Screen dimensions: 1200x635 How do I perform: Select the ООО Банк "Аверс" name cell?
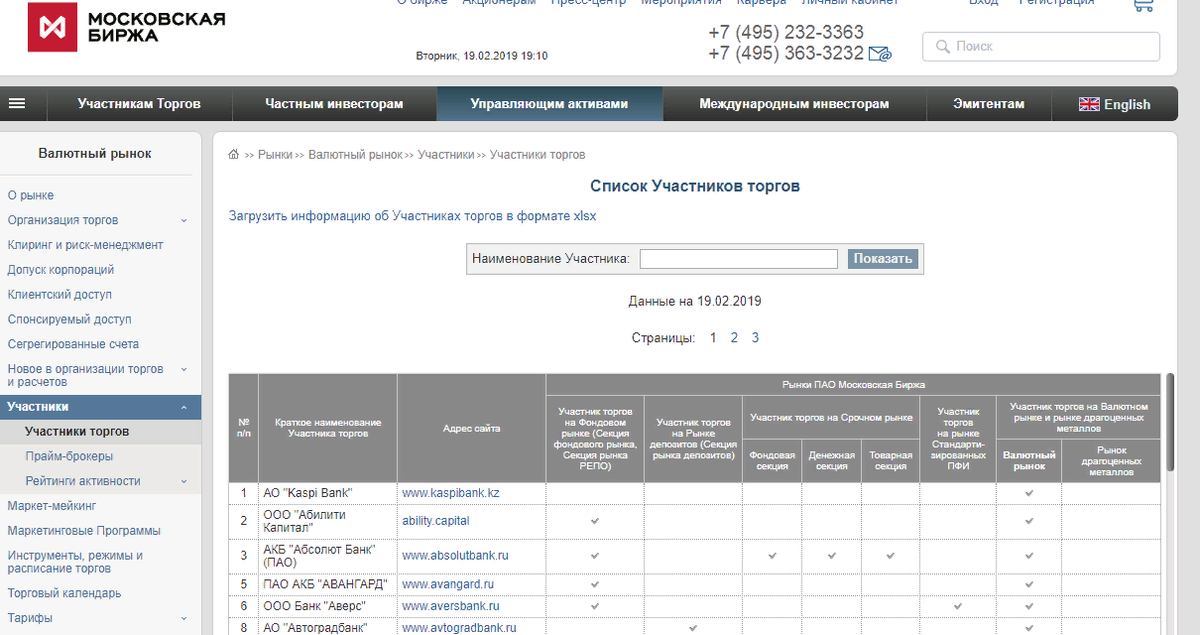pos(327,606)
